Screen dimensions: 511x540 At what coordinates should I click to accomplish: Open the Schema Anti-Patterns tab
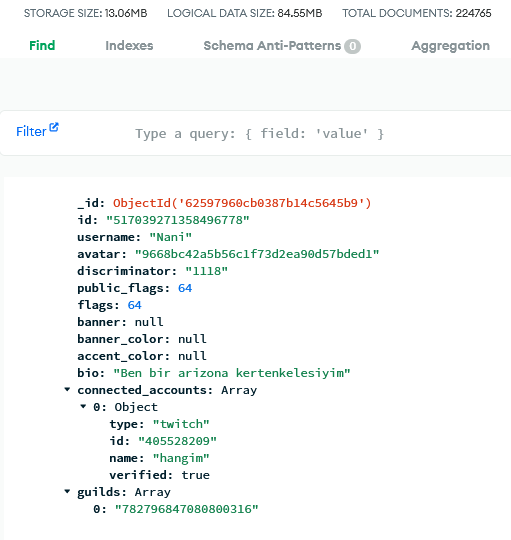coord(272,46)
